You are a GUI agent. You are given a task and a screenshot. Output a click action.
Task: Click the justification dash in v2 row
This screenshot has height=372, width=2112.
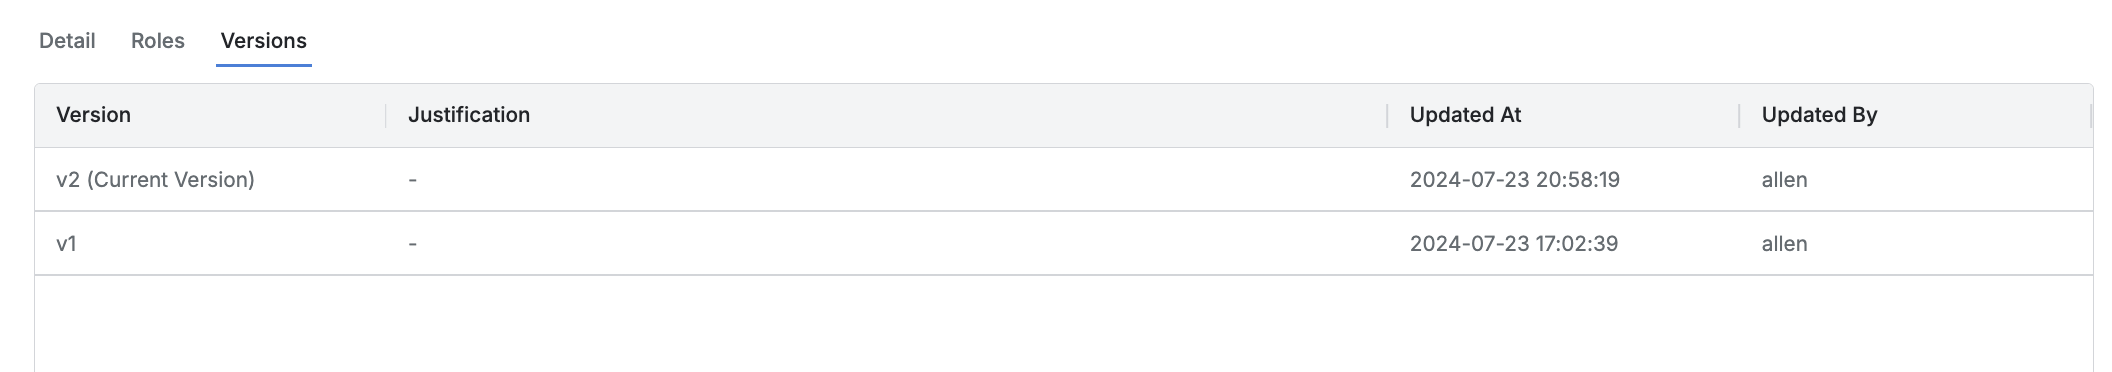tap(412, 180)
